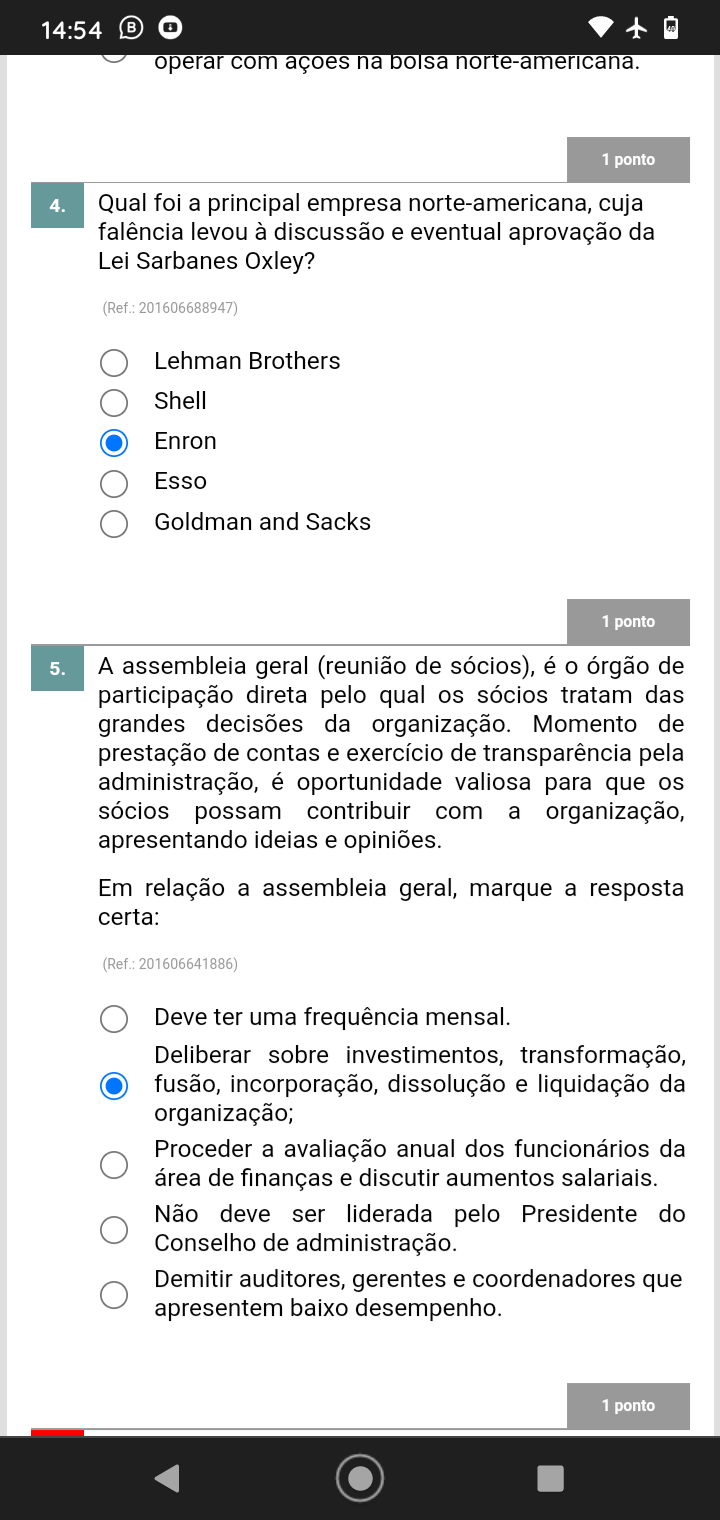This screenshot has width=720, height=1520.
Task: Tap the Android back navigation button
Action: 168,1478
